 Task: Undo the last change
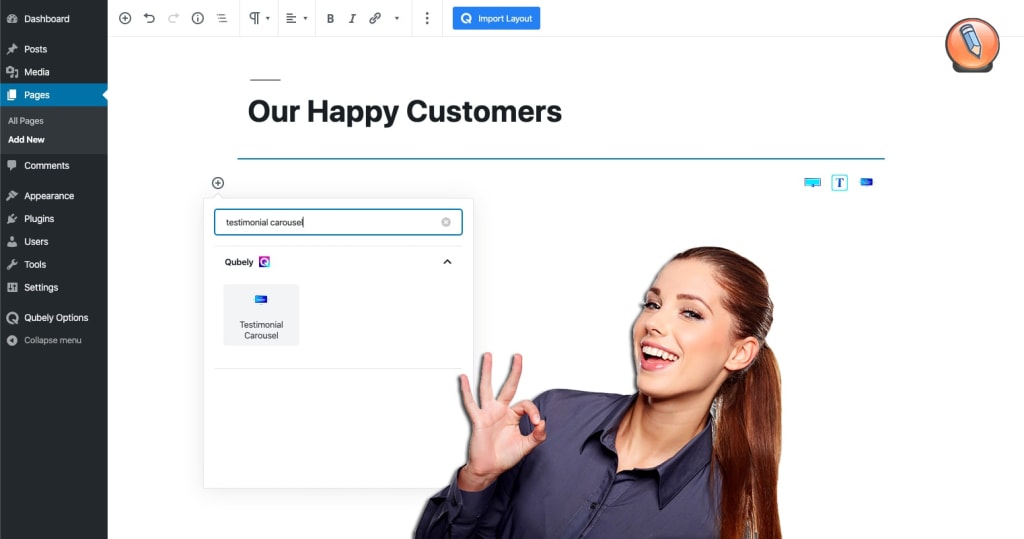(x=150, y=18)
